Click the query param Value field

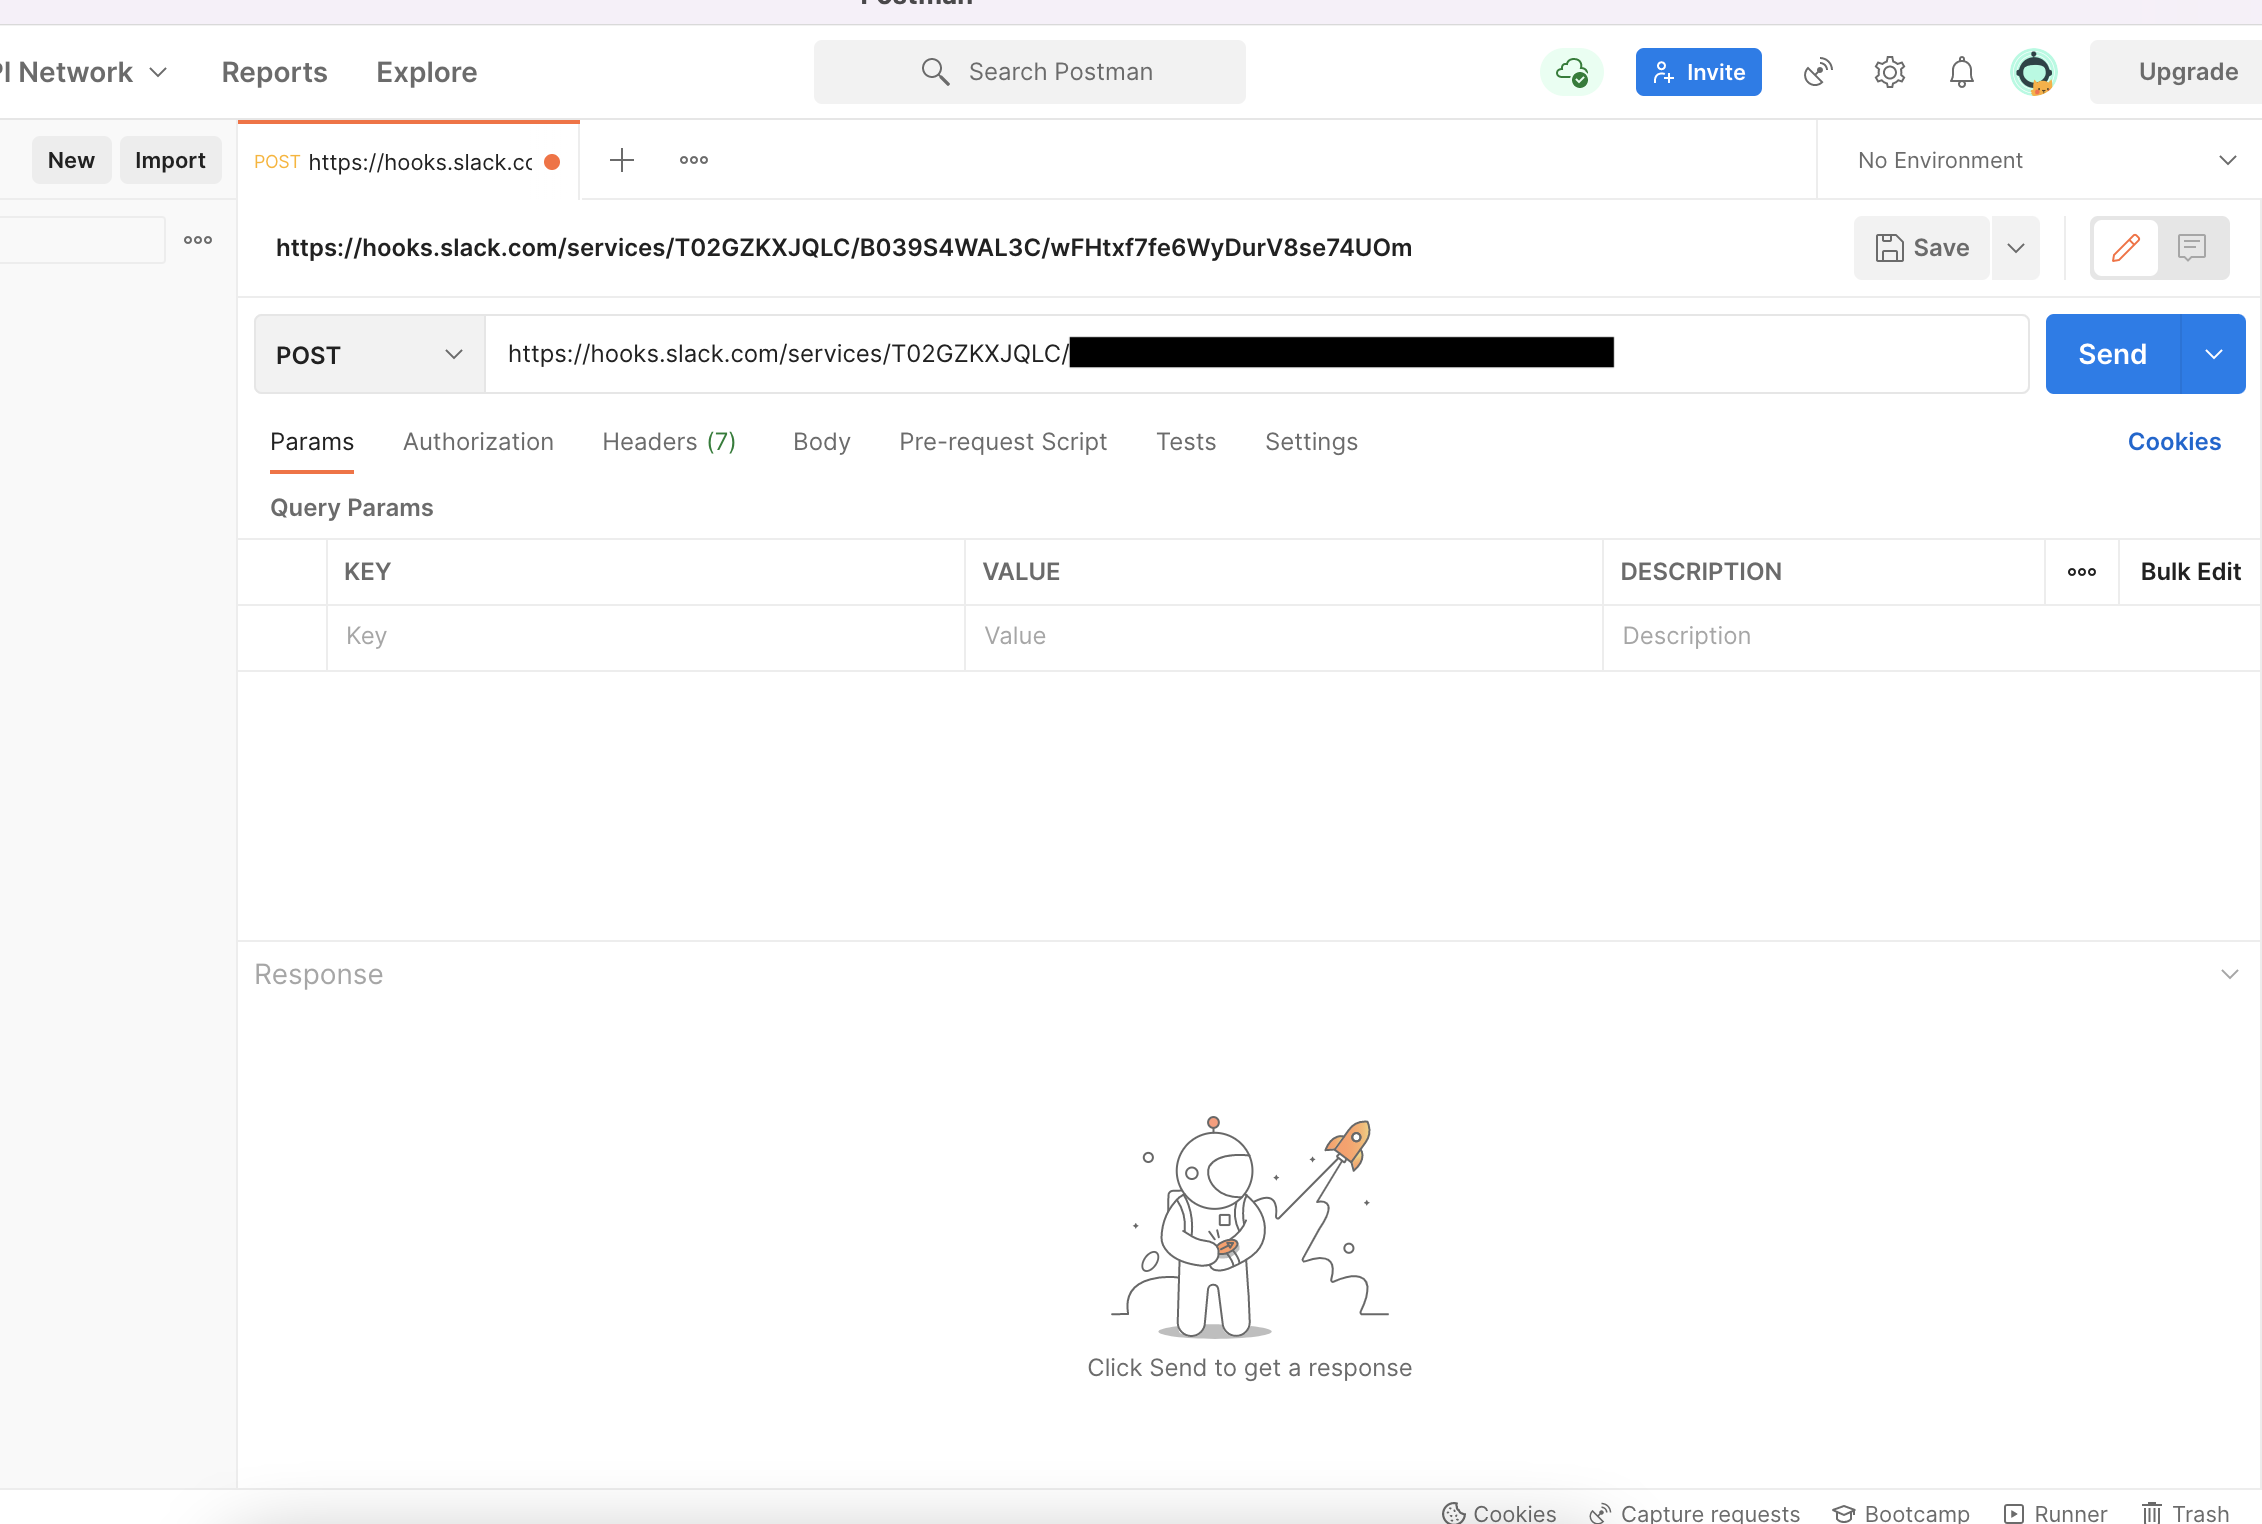point(1284,636)
